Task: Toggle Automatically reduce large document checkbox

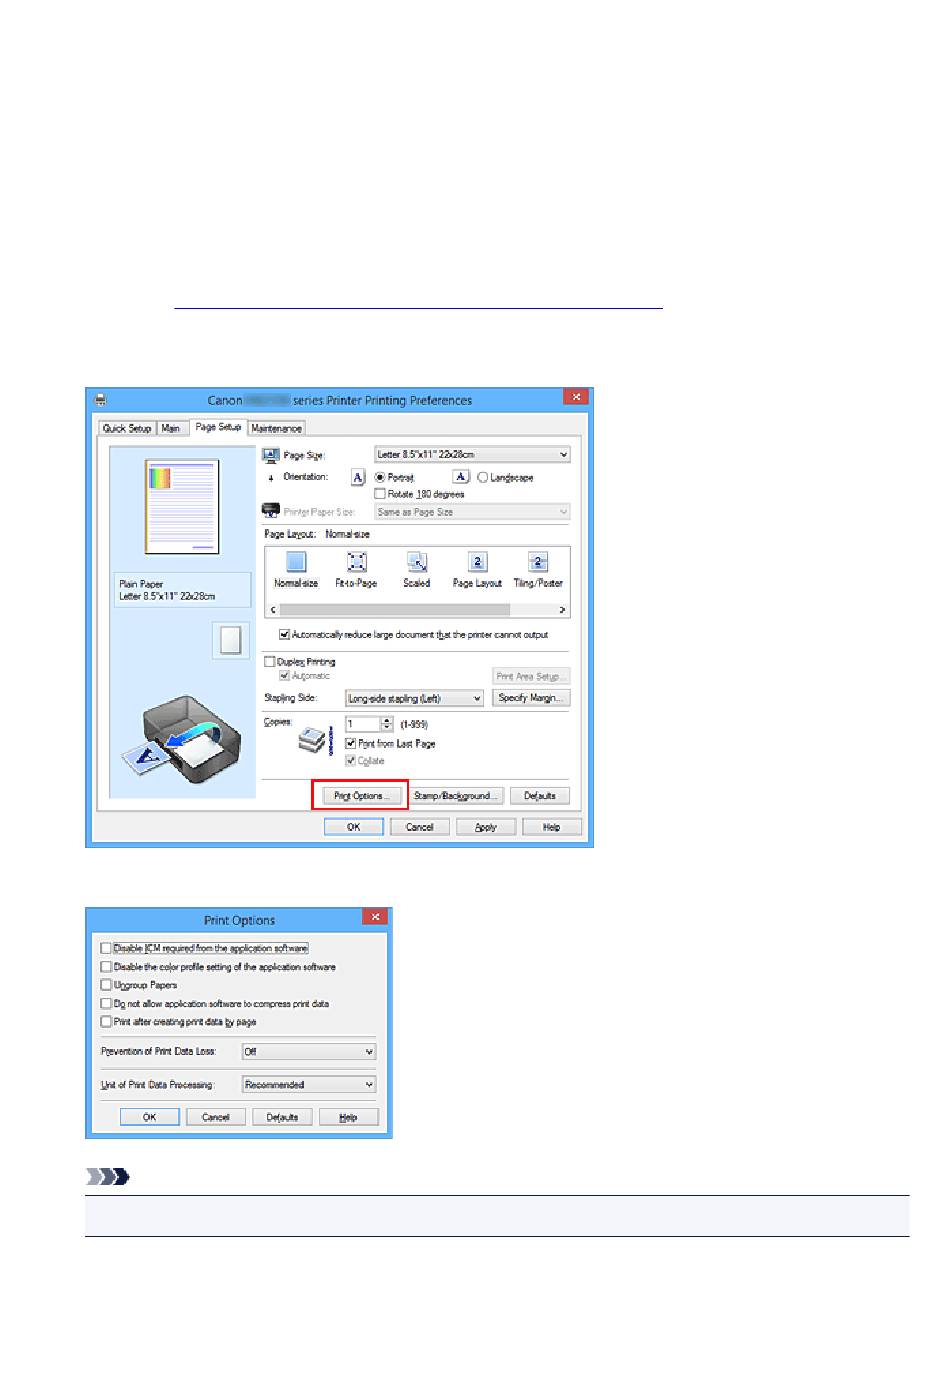Action: click(285, 634)
